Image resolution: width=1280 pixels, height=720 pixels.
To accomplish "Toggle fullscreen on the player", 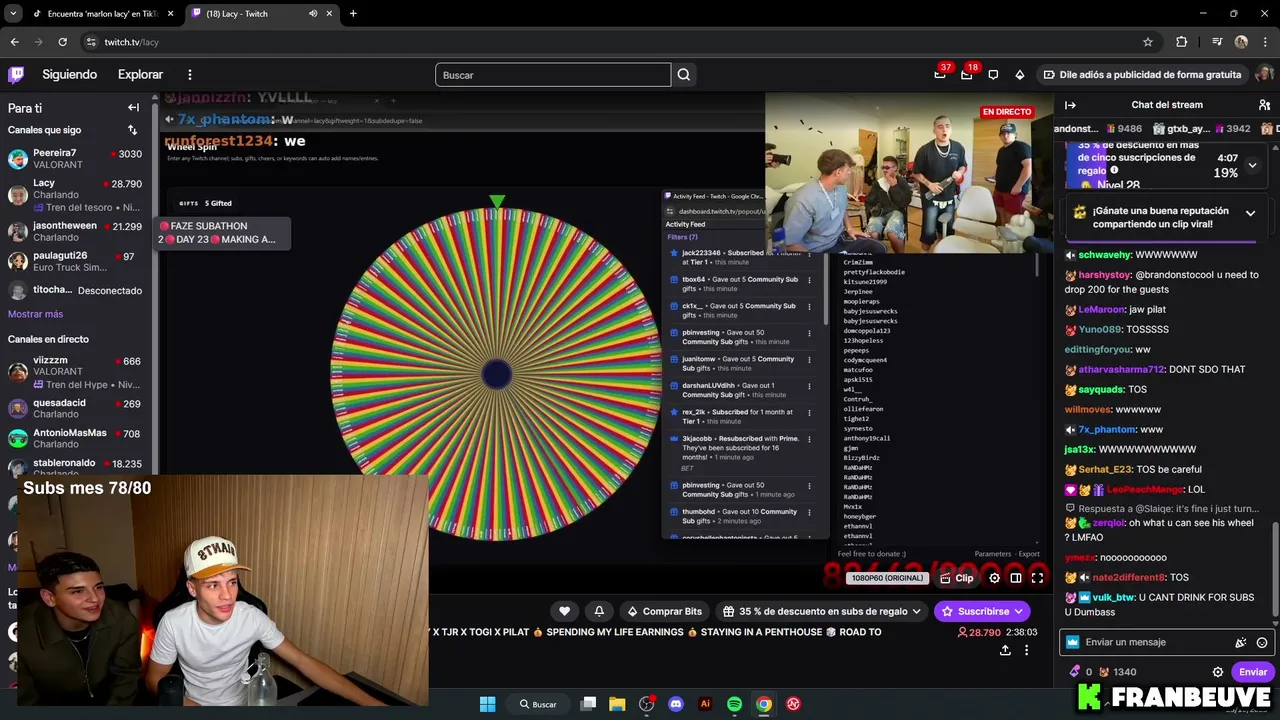I will pyautogui.click(x=1037, y=578).
